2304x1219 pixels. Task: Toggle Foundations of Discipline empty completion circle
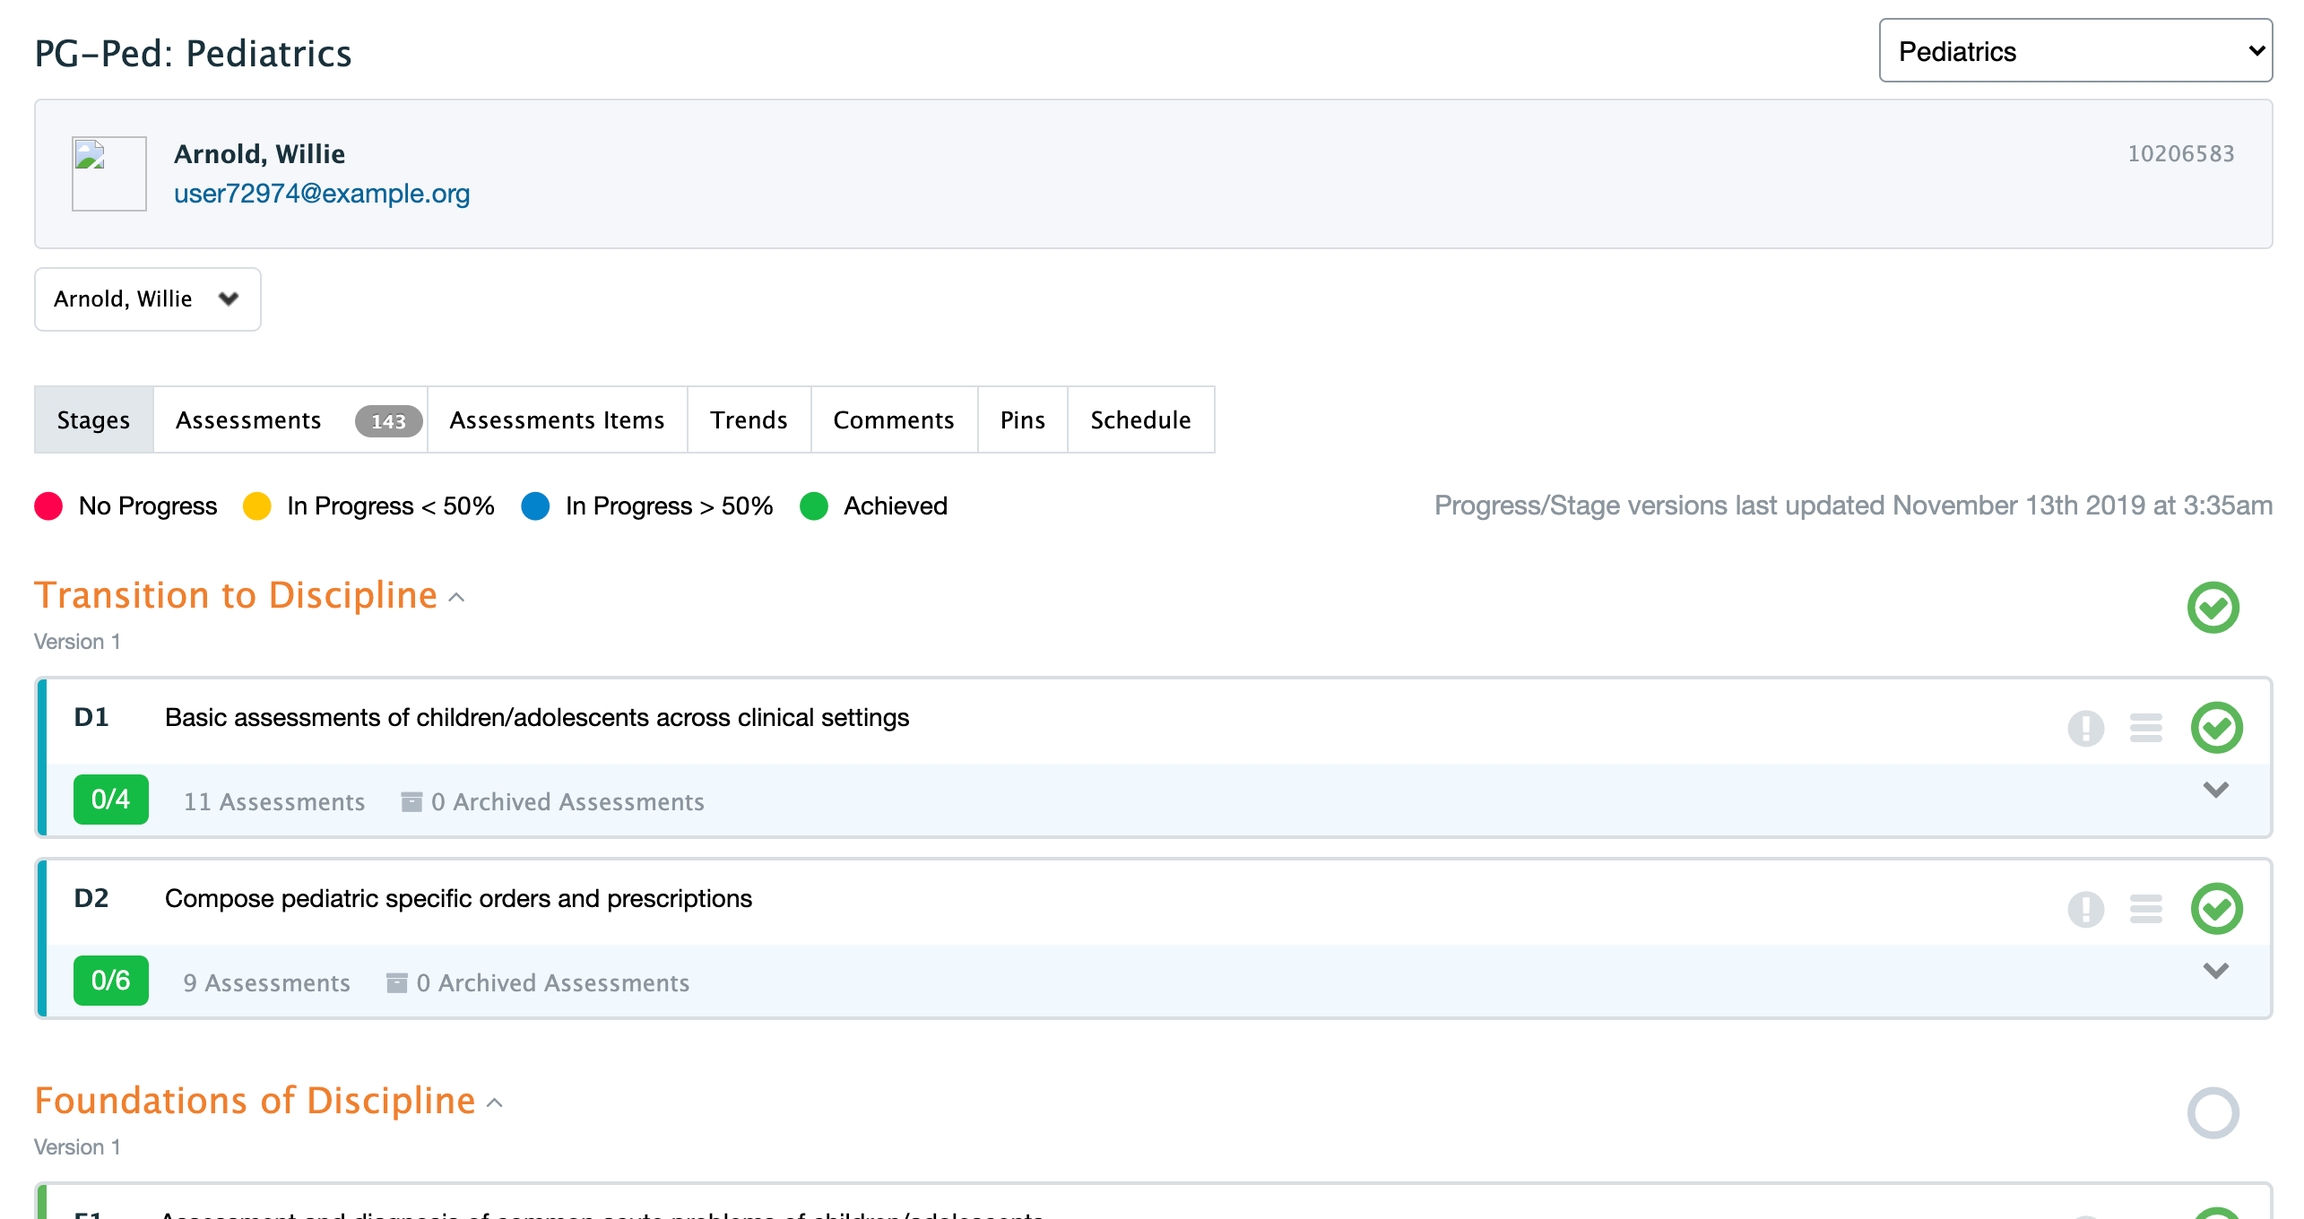click(x=2212, y=1113)
